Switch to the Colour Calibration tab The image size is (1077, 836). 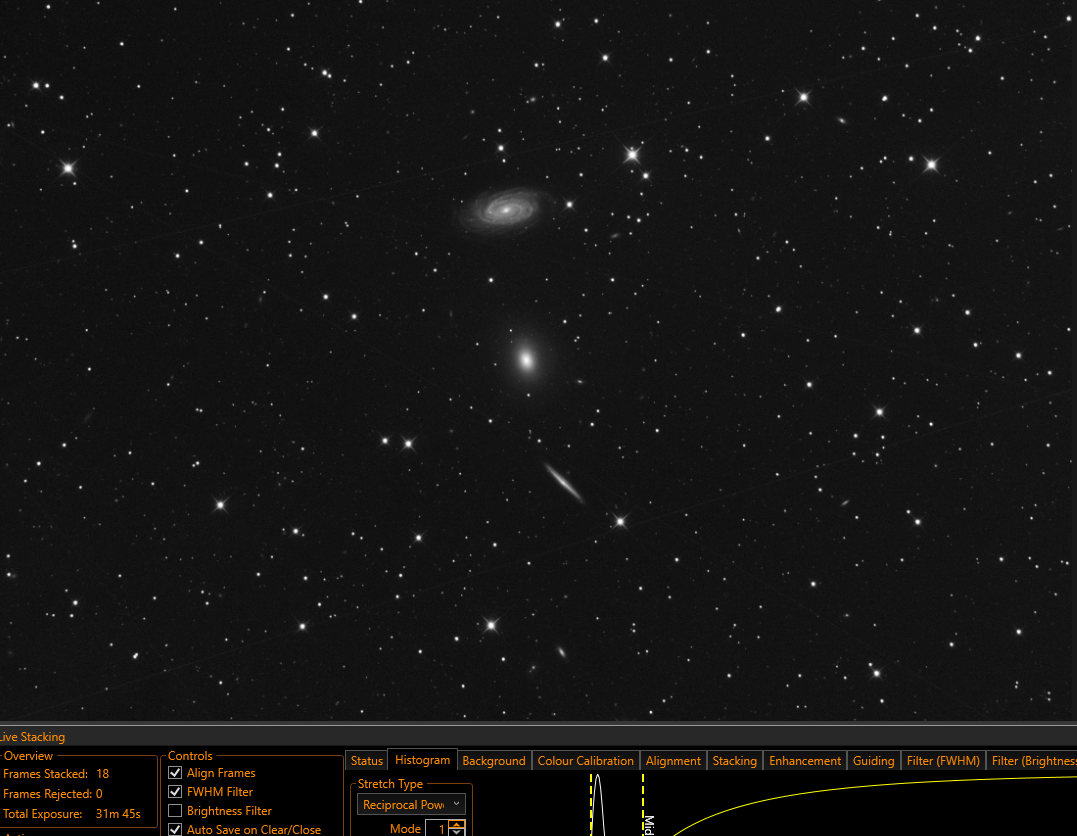tap(585, 760)
